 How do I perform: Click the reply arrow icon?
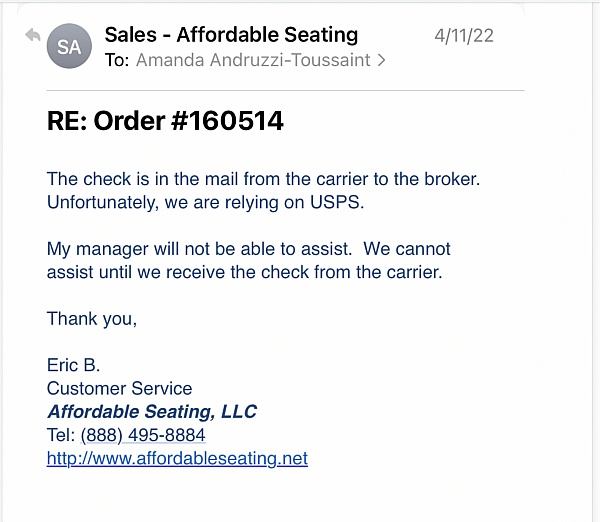(x=32, y=35)
